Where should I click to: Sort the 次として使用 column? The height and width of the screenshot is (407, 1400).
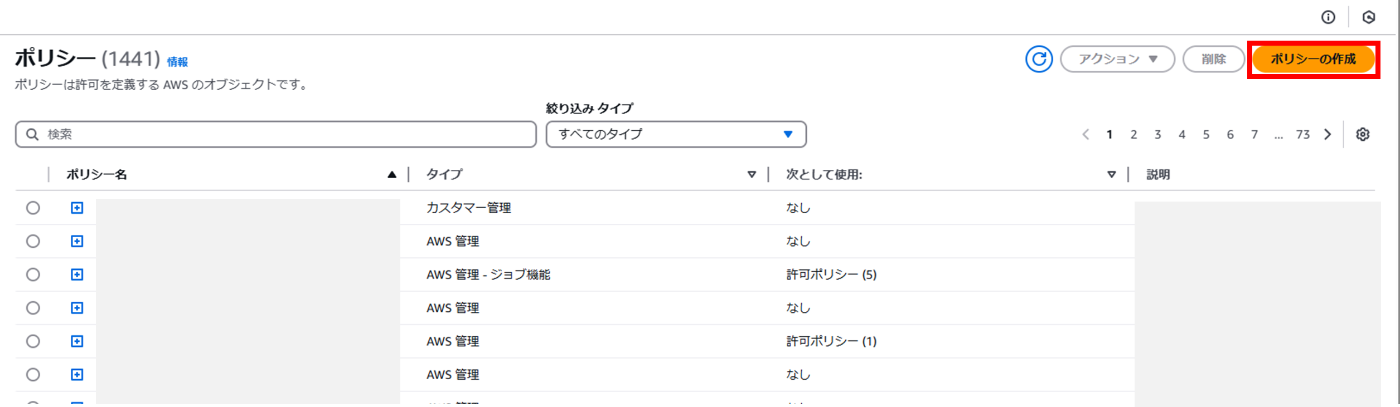[1111, 174]
